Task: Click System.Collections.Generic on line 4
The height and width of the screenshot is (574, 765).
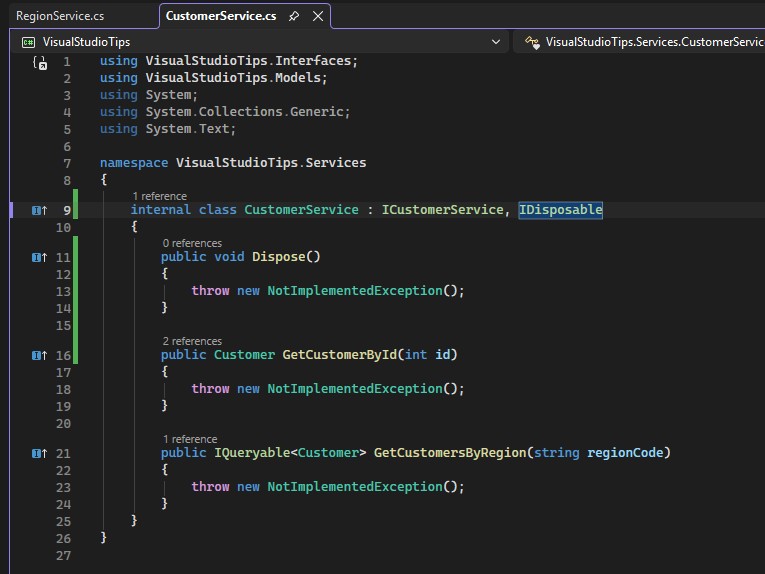Action: 244,112
